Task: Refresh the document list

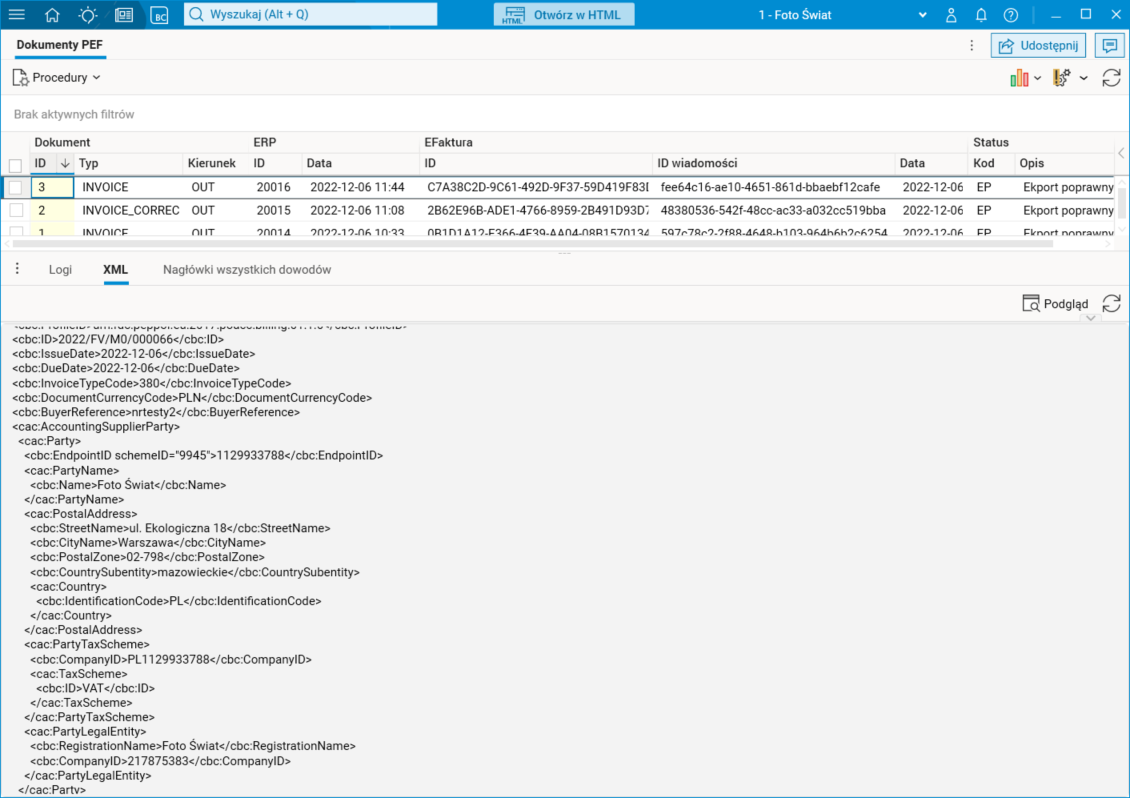Action: (1111, 78)
